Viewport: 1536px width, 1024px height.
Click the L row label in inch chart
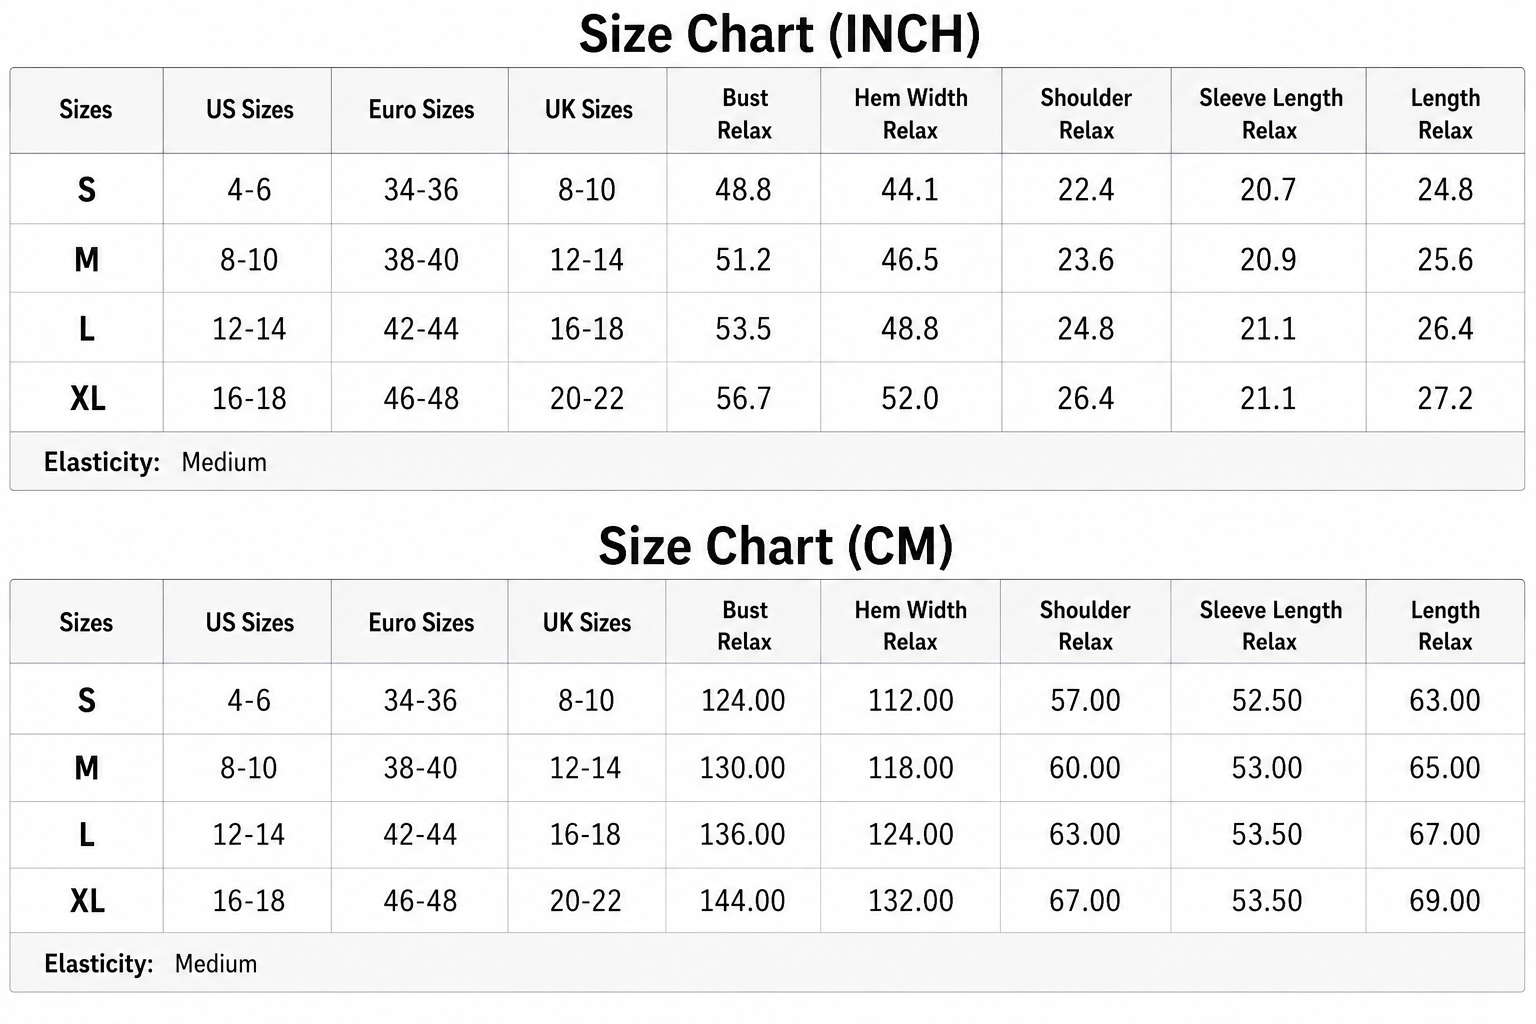(x=87, y=329)
